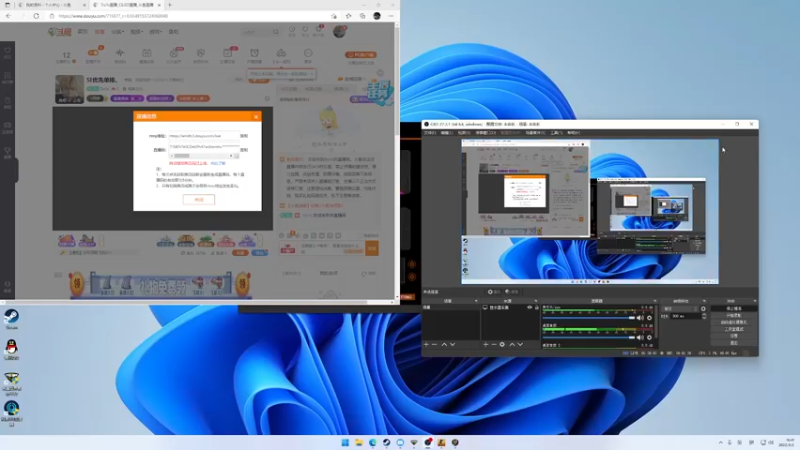The image size is (800, 450).
Task: Open File Explorer from taskbar
Action: coord(359,442)
